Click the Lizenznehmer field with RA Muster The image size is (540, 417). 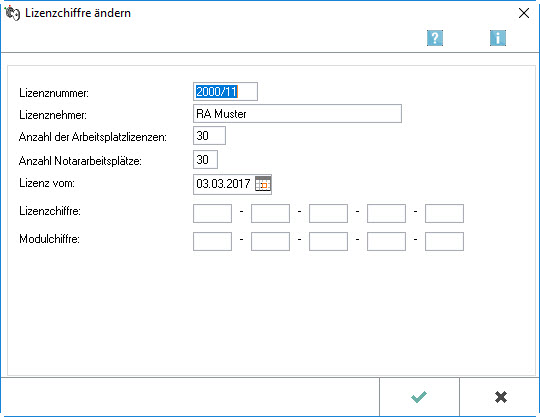[297, 114]
